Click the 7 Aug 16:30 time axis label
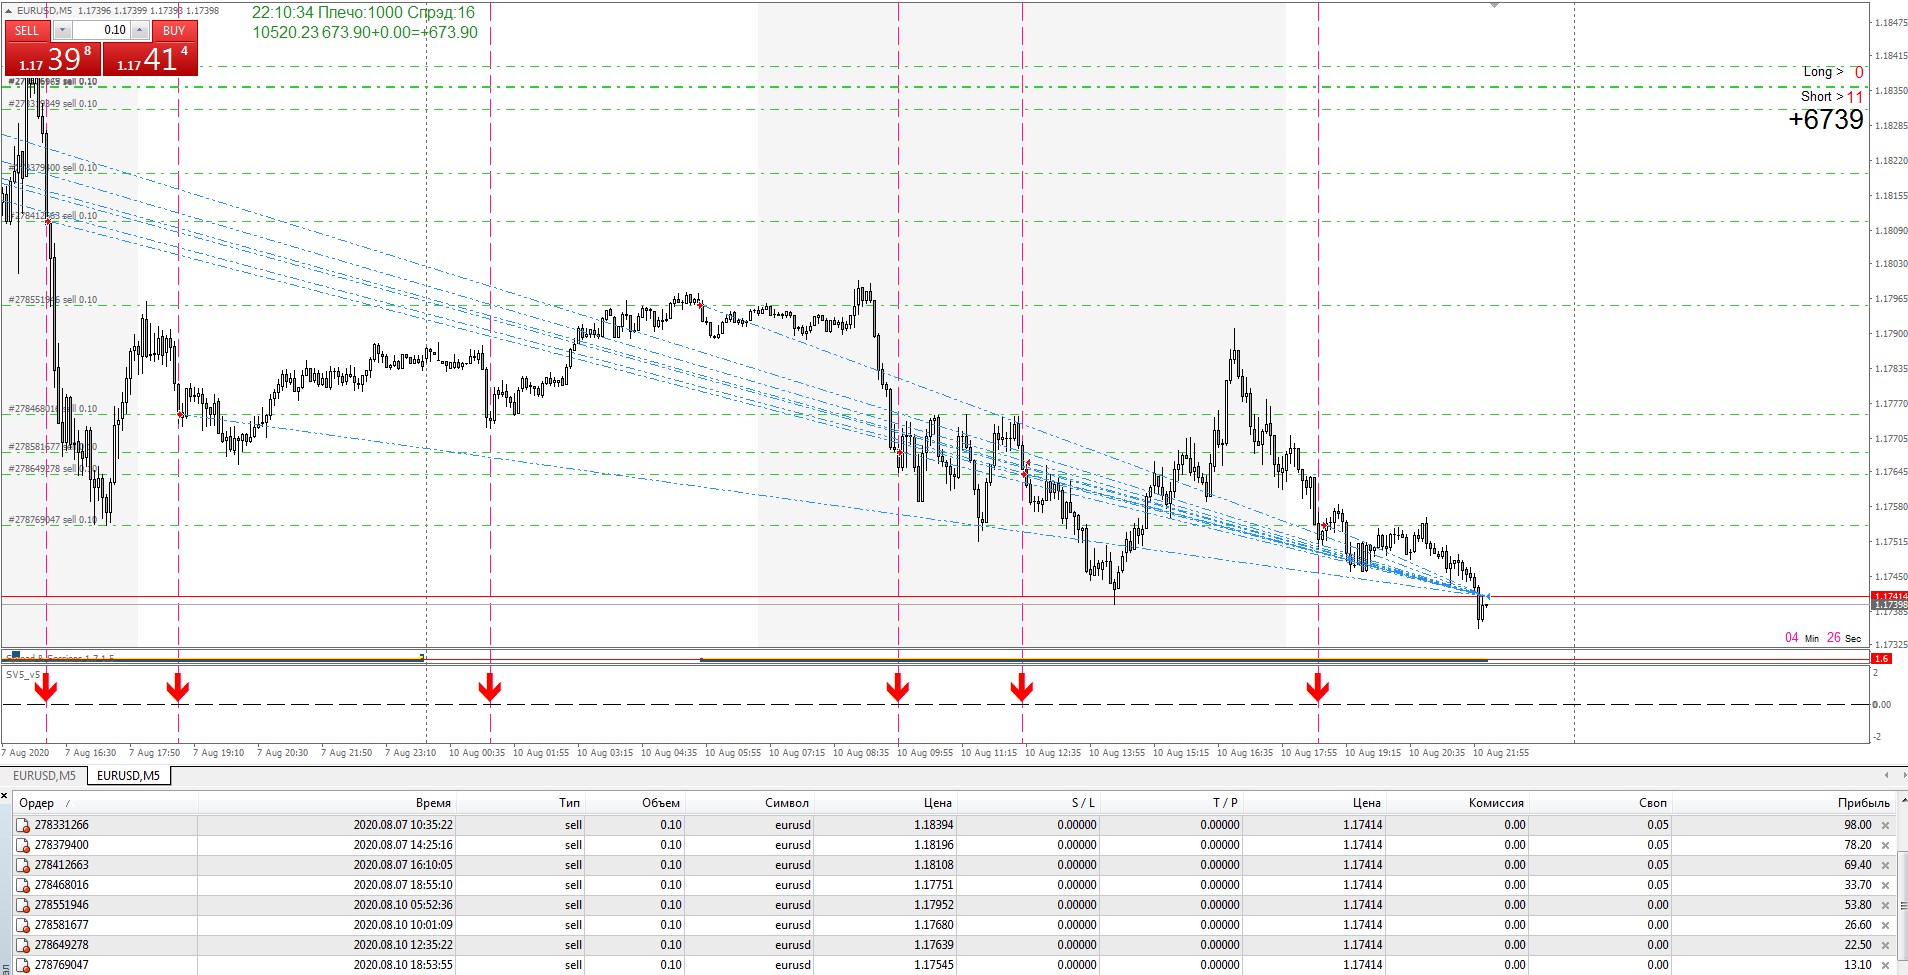The image size is (1908, 975). [x=90, y=752]
